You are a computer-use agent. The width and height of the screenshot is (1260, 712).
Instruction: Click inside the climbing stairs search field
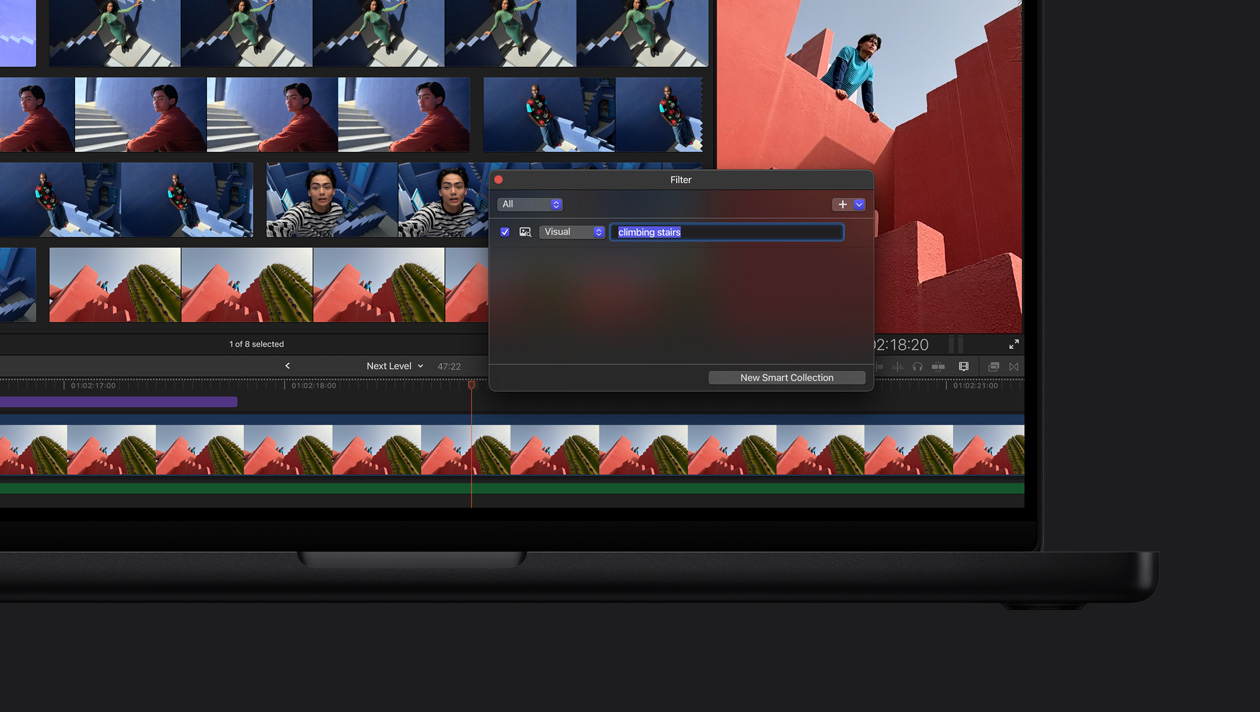pyautogui.click(x=726, y=231)
